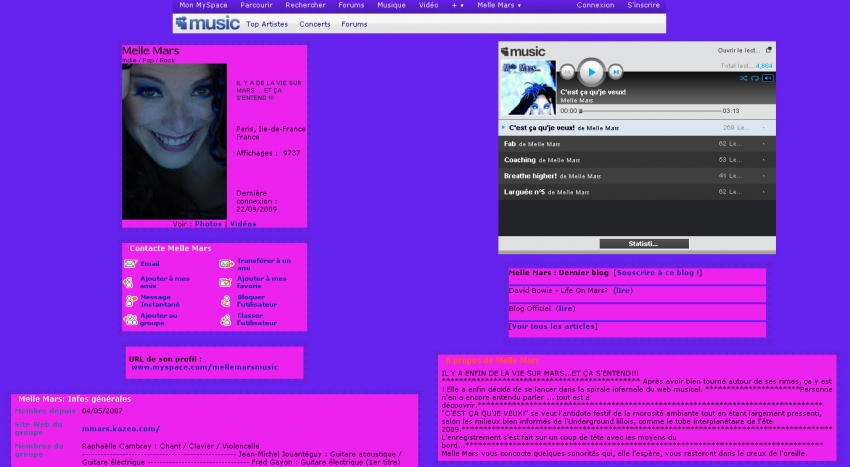The height and width of the screenshot is (467, 850).
Task: Open the Mon MySpace menu
Action: (x=203, y=5)
